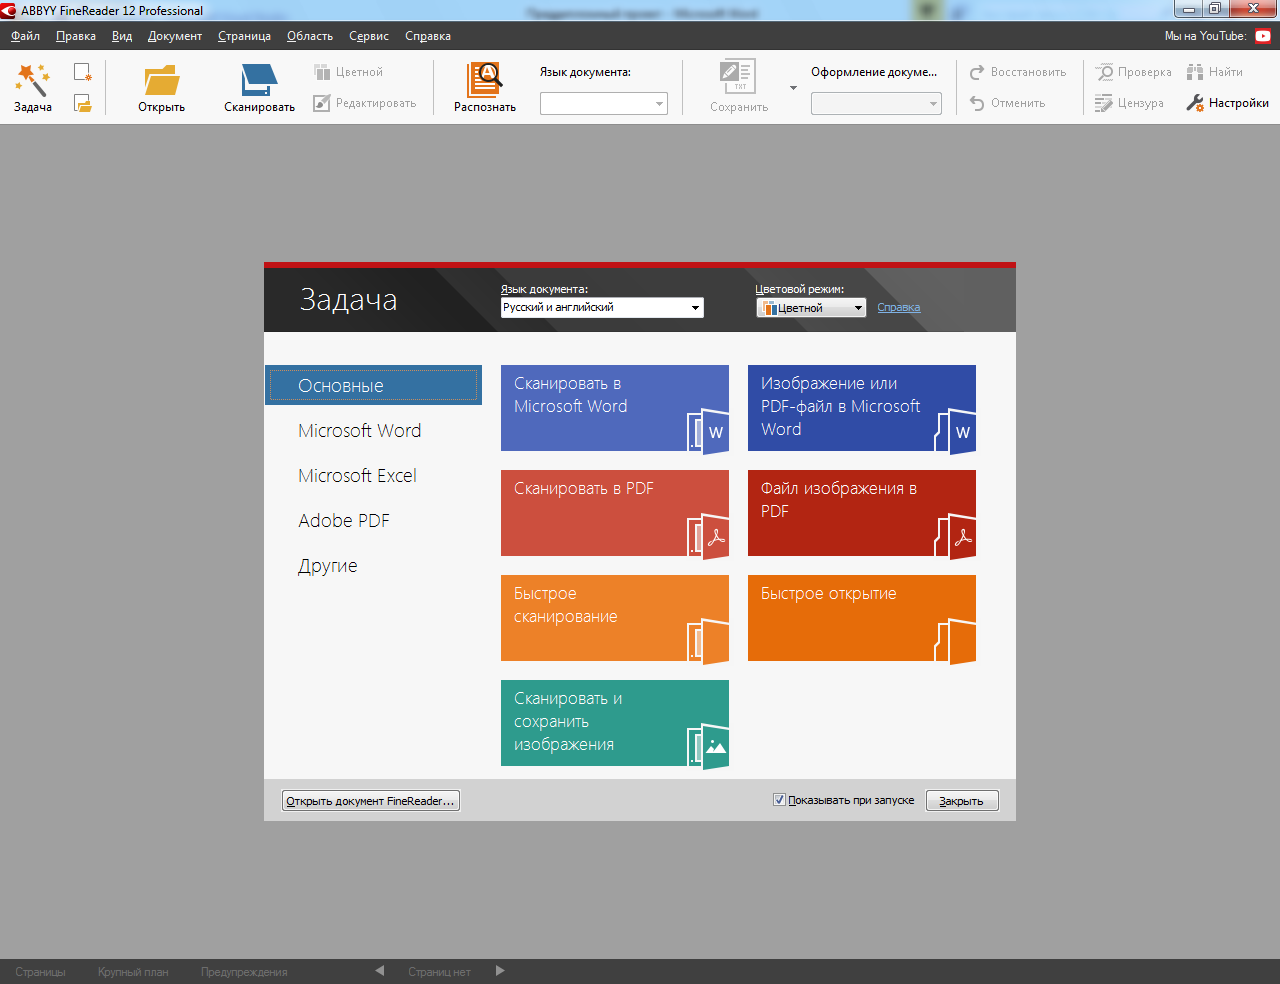Viewport: 1280px width, 984px height.
Task: Click previous page arrow in status bar
Action: click(x=380, y=971)
